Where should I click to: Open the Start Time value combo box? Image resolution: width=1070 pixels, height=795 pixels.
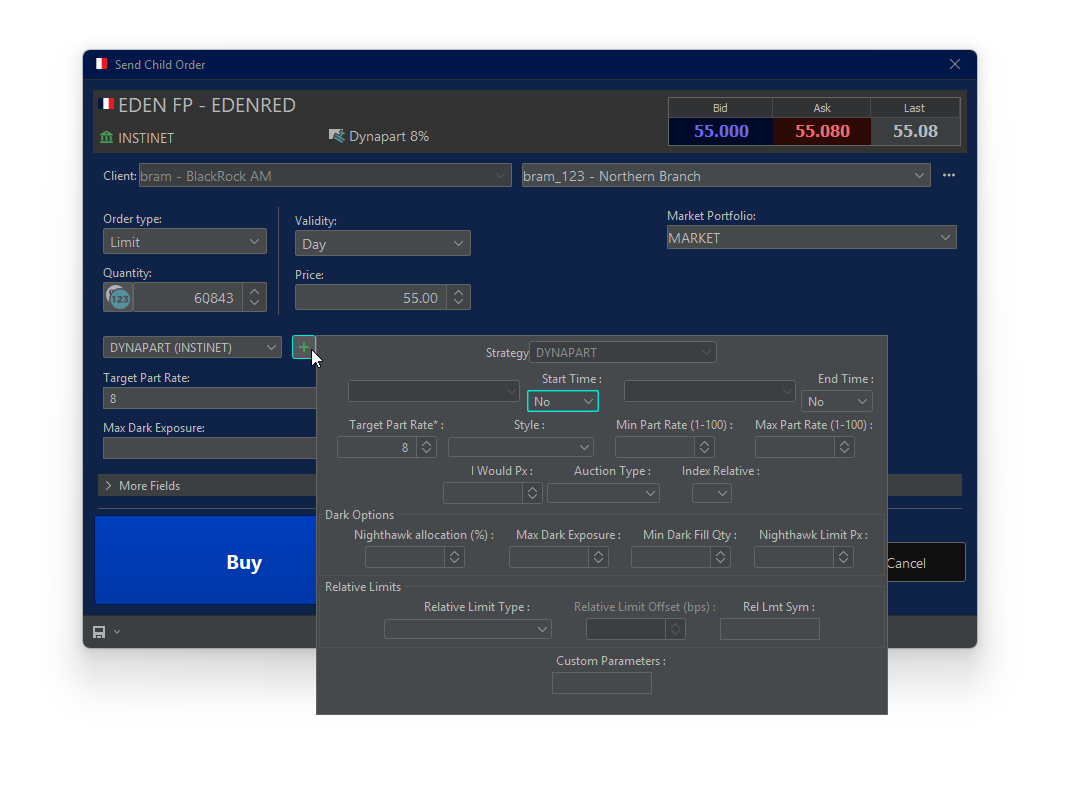[433, 391]
